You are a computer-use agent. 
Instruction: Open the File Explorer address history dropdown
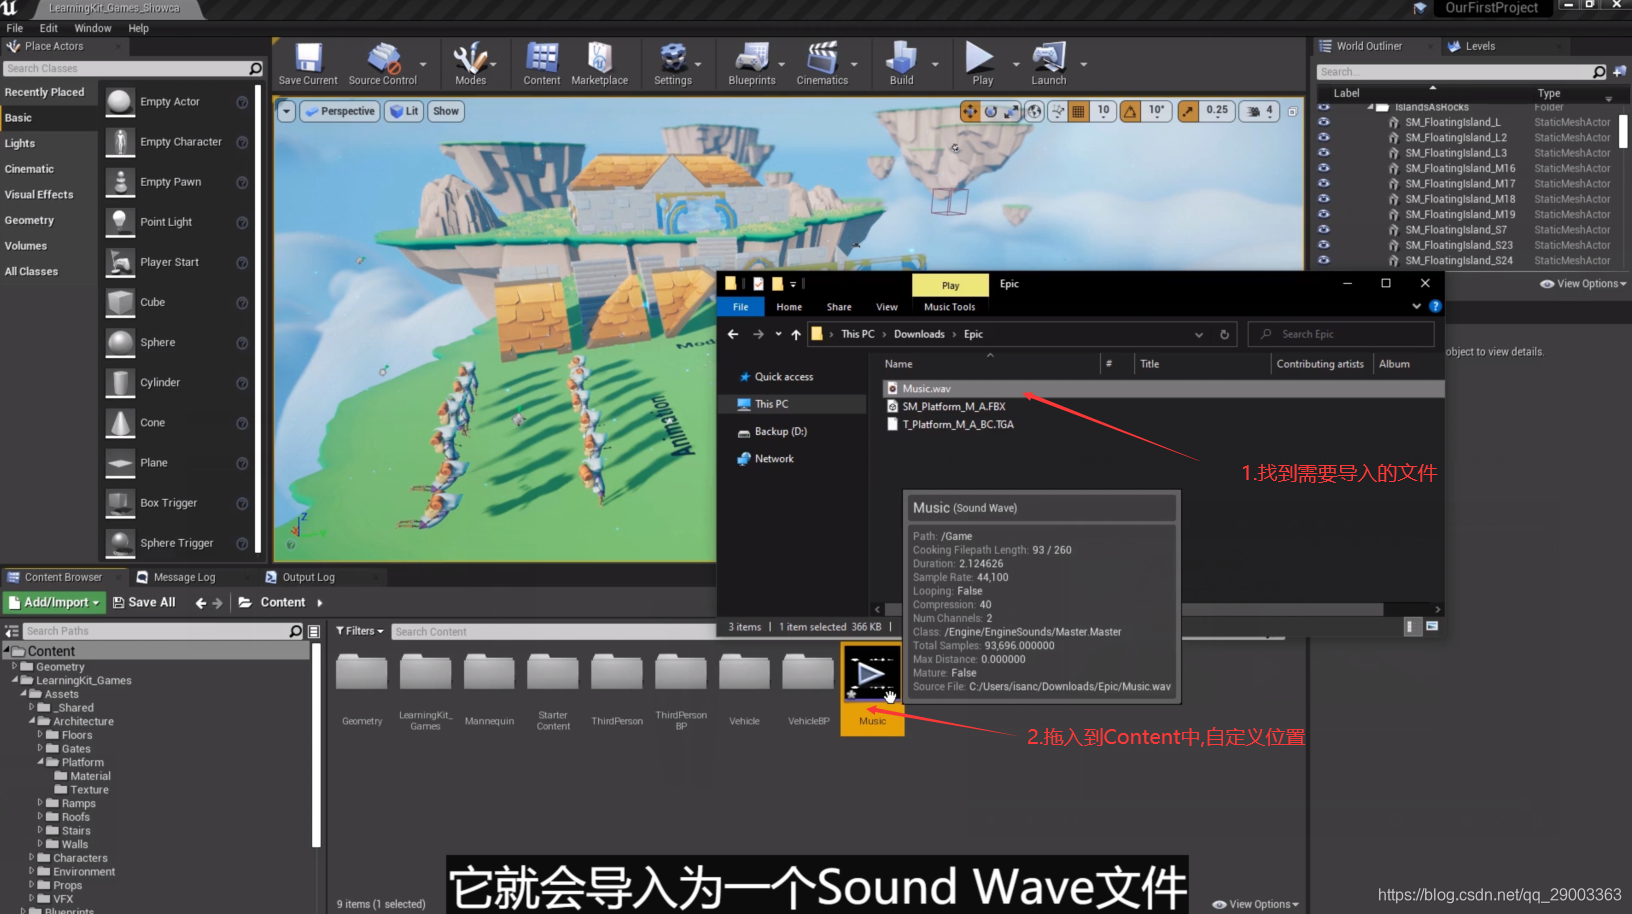[x=1198, y=334]
